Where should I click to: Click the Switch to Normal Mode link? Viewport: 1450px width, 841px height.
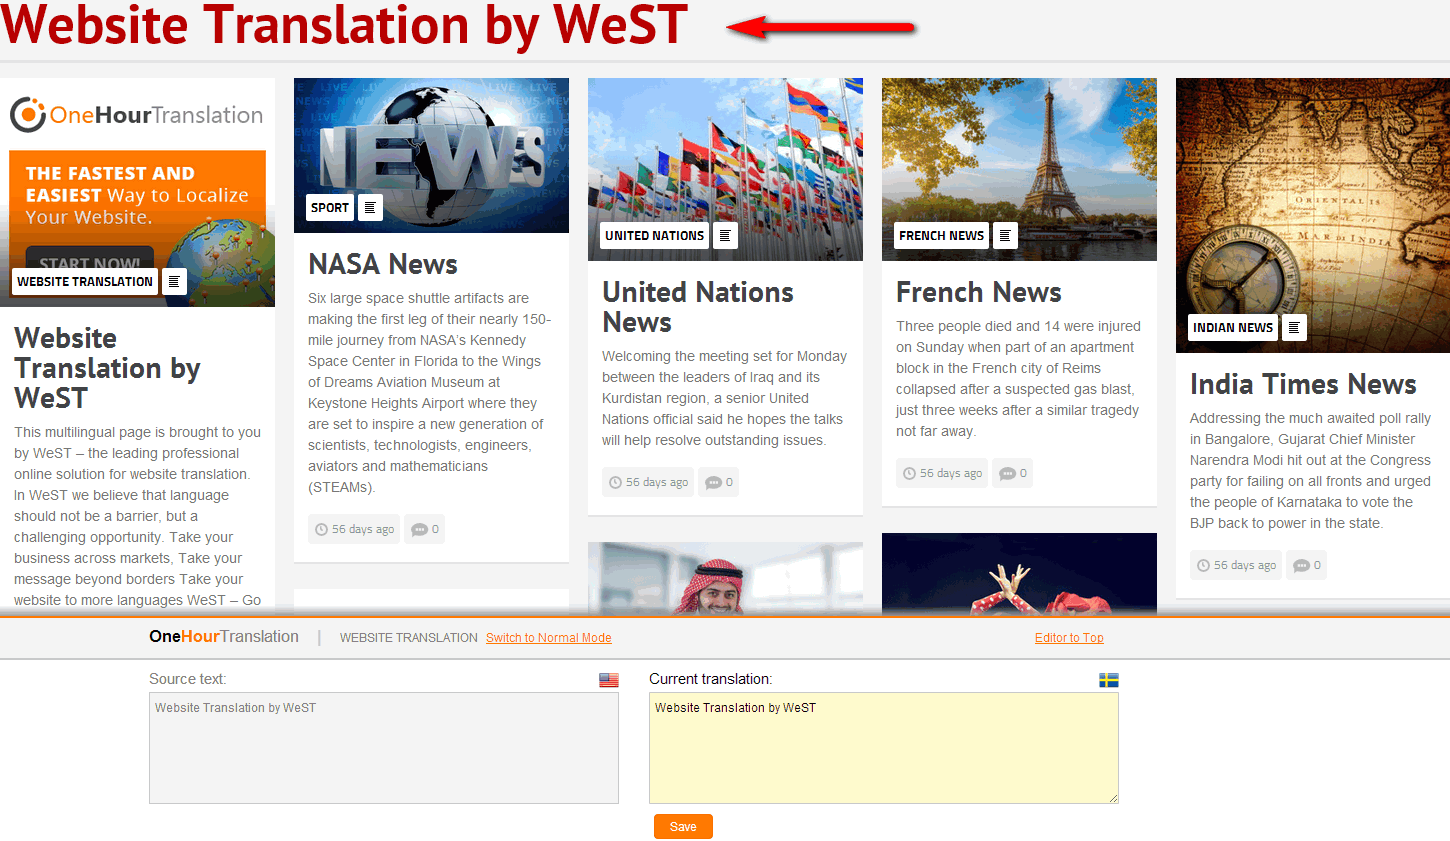549,638
